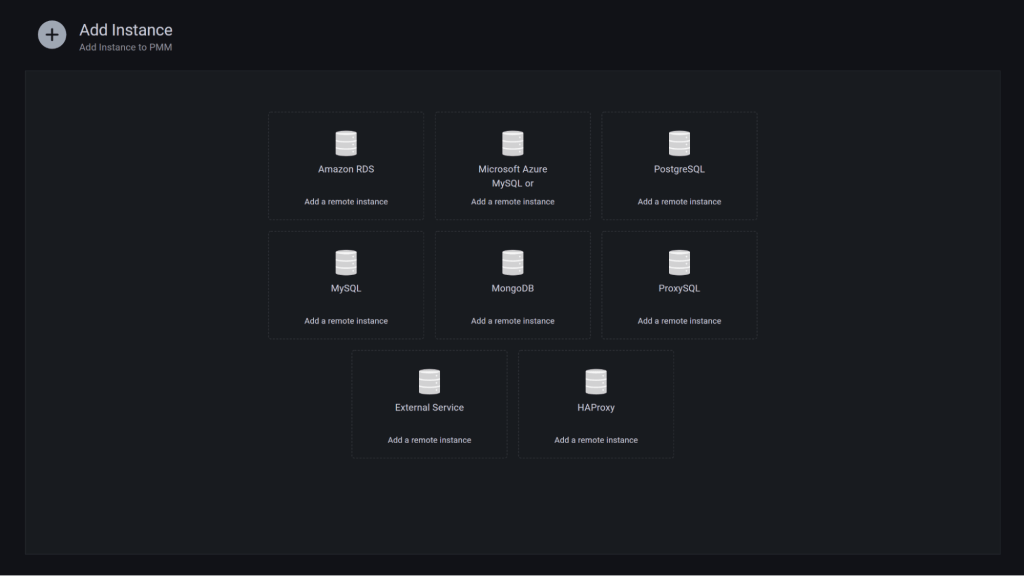Click the PostgreSQL database icon
The image size is (1024, 576).
click(x=679, y=143)
